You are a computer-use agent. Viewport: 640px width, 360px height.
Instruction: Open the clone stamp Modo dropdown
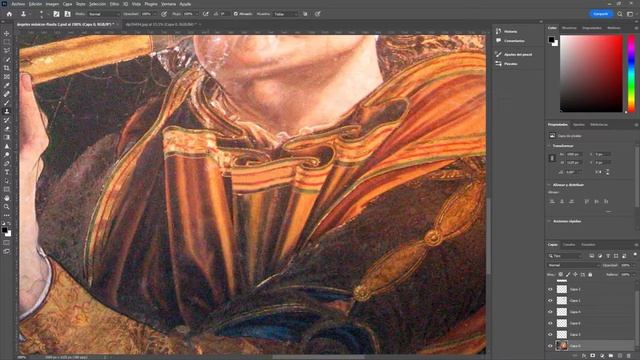pyautogui.click(x=104, y=14)
